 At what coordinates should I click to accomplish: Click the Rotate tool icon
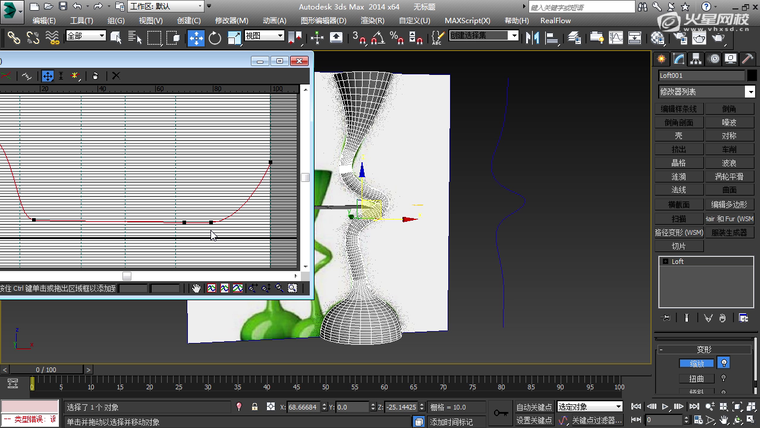[x=215, y=37]
